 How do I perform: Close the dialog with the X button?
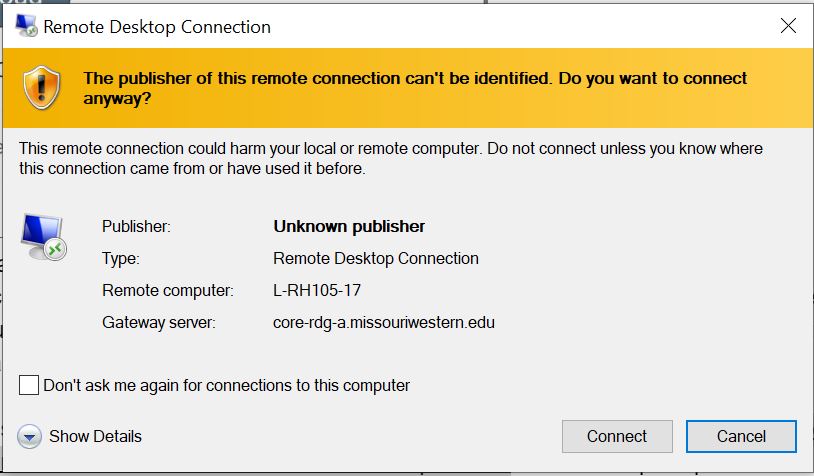tap(787, 27)
